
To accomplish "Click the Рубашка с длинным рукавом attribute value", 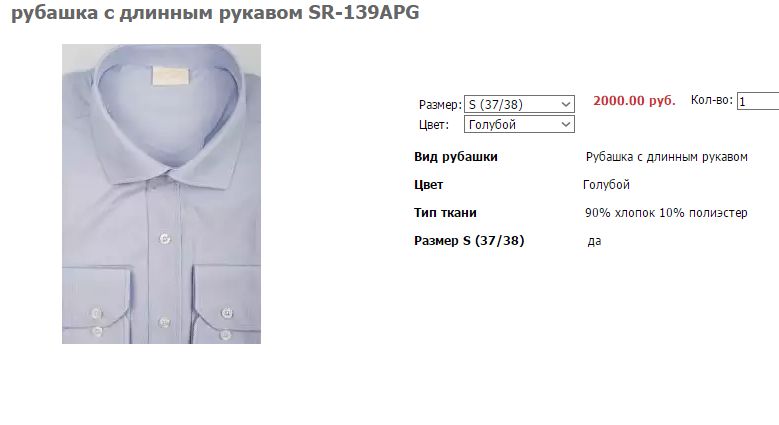I will (666, 157).
